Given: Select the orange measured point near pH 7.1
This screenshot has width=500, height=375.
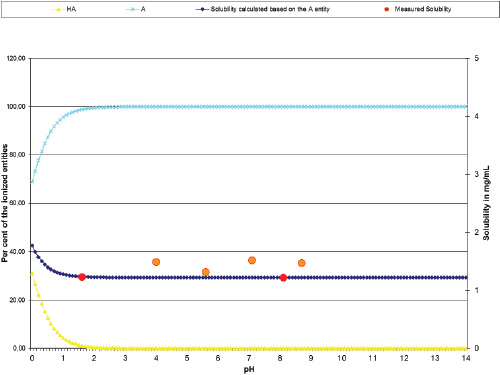Looking at the screenshot, I should [x=252, y=260].
